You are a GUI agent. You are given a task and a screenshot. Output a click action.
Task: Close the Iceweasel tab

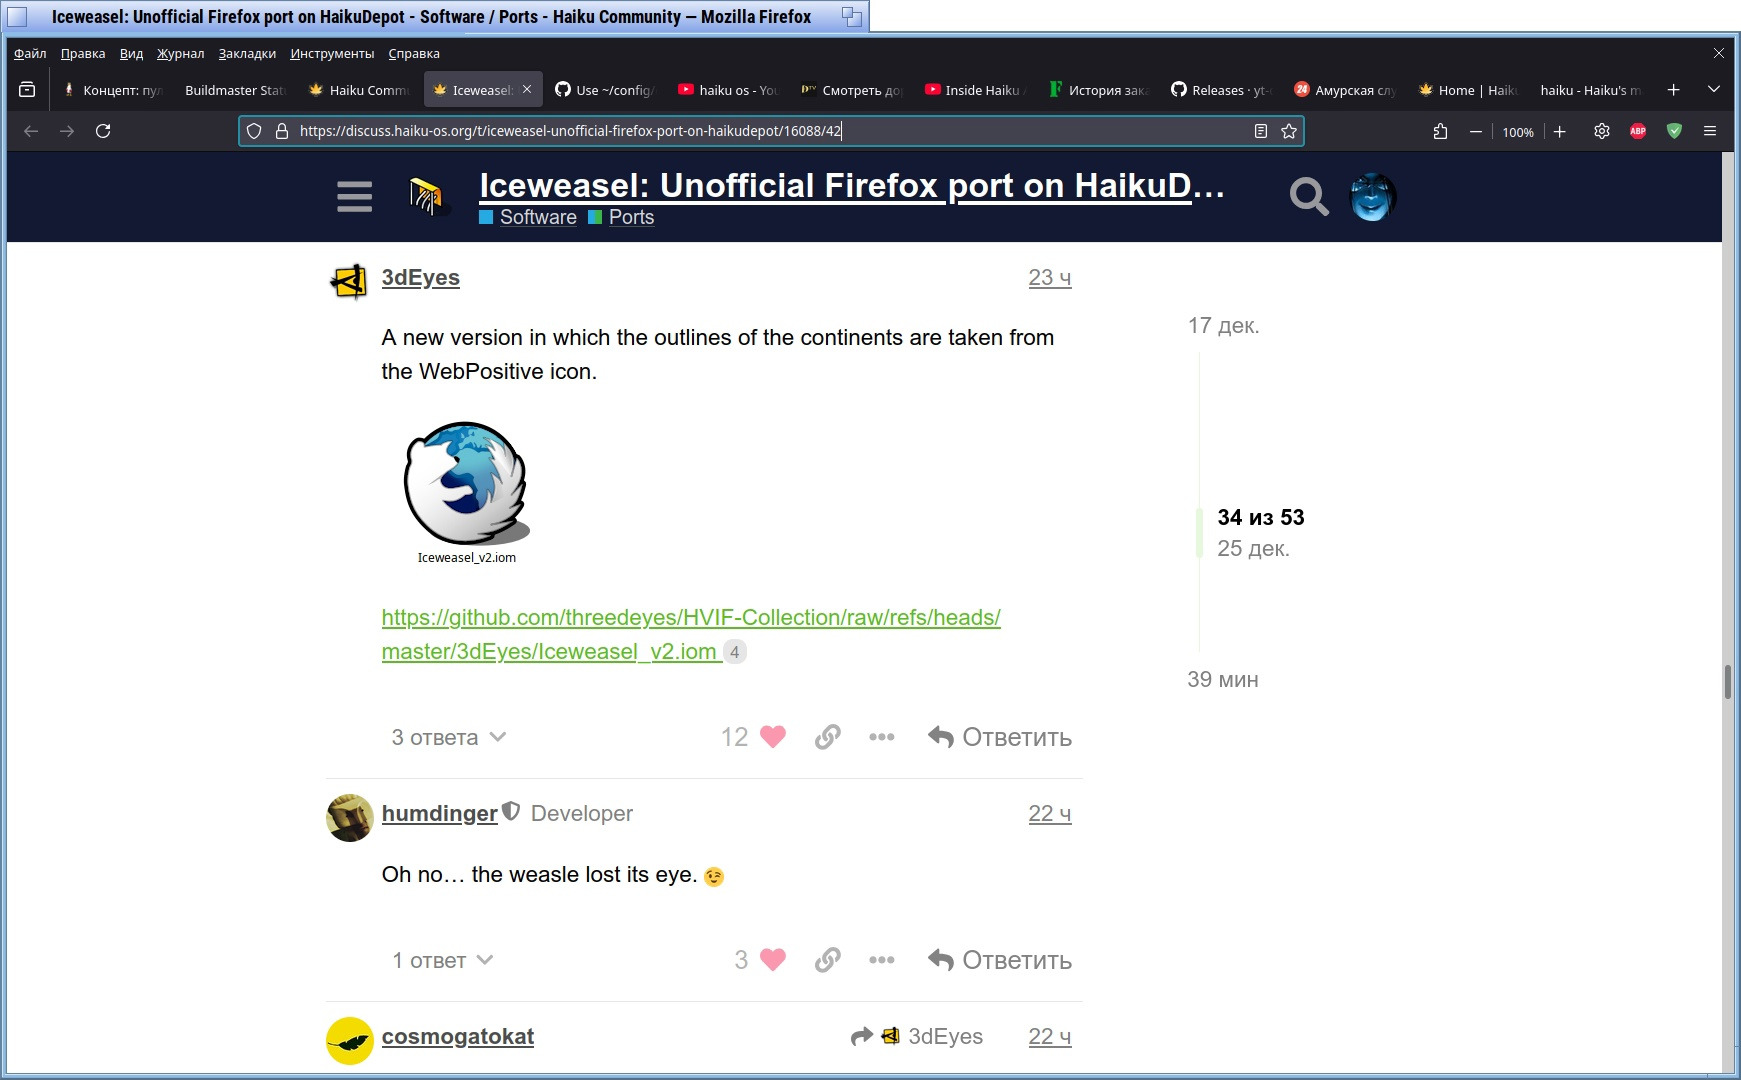[527, 90]
